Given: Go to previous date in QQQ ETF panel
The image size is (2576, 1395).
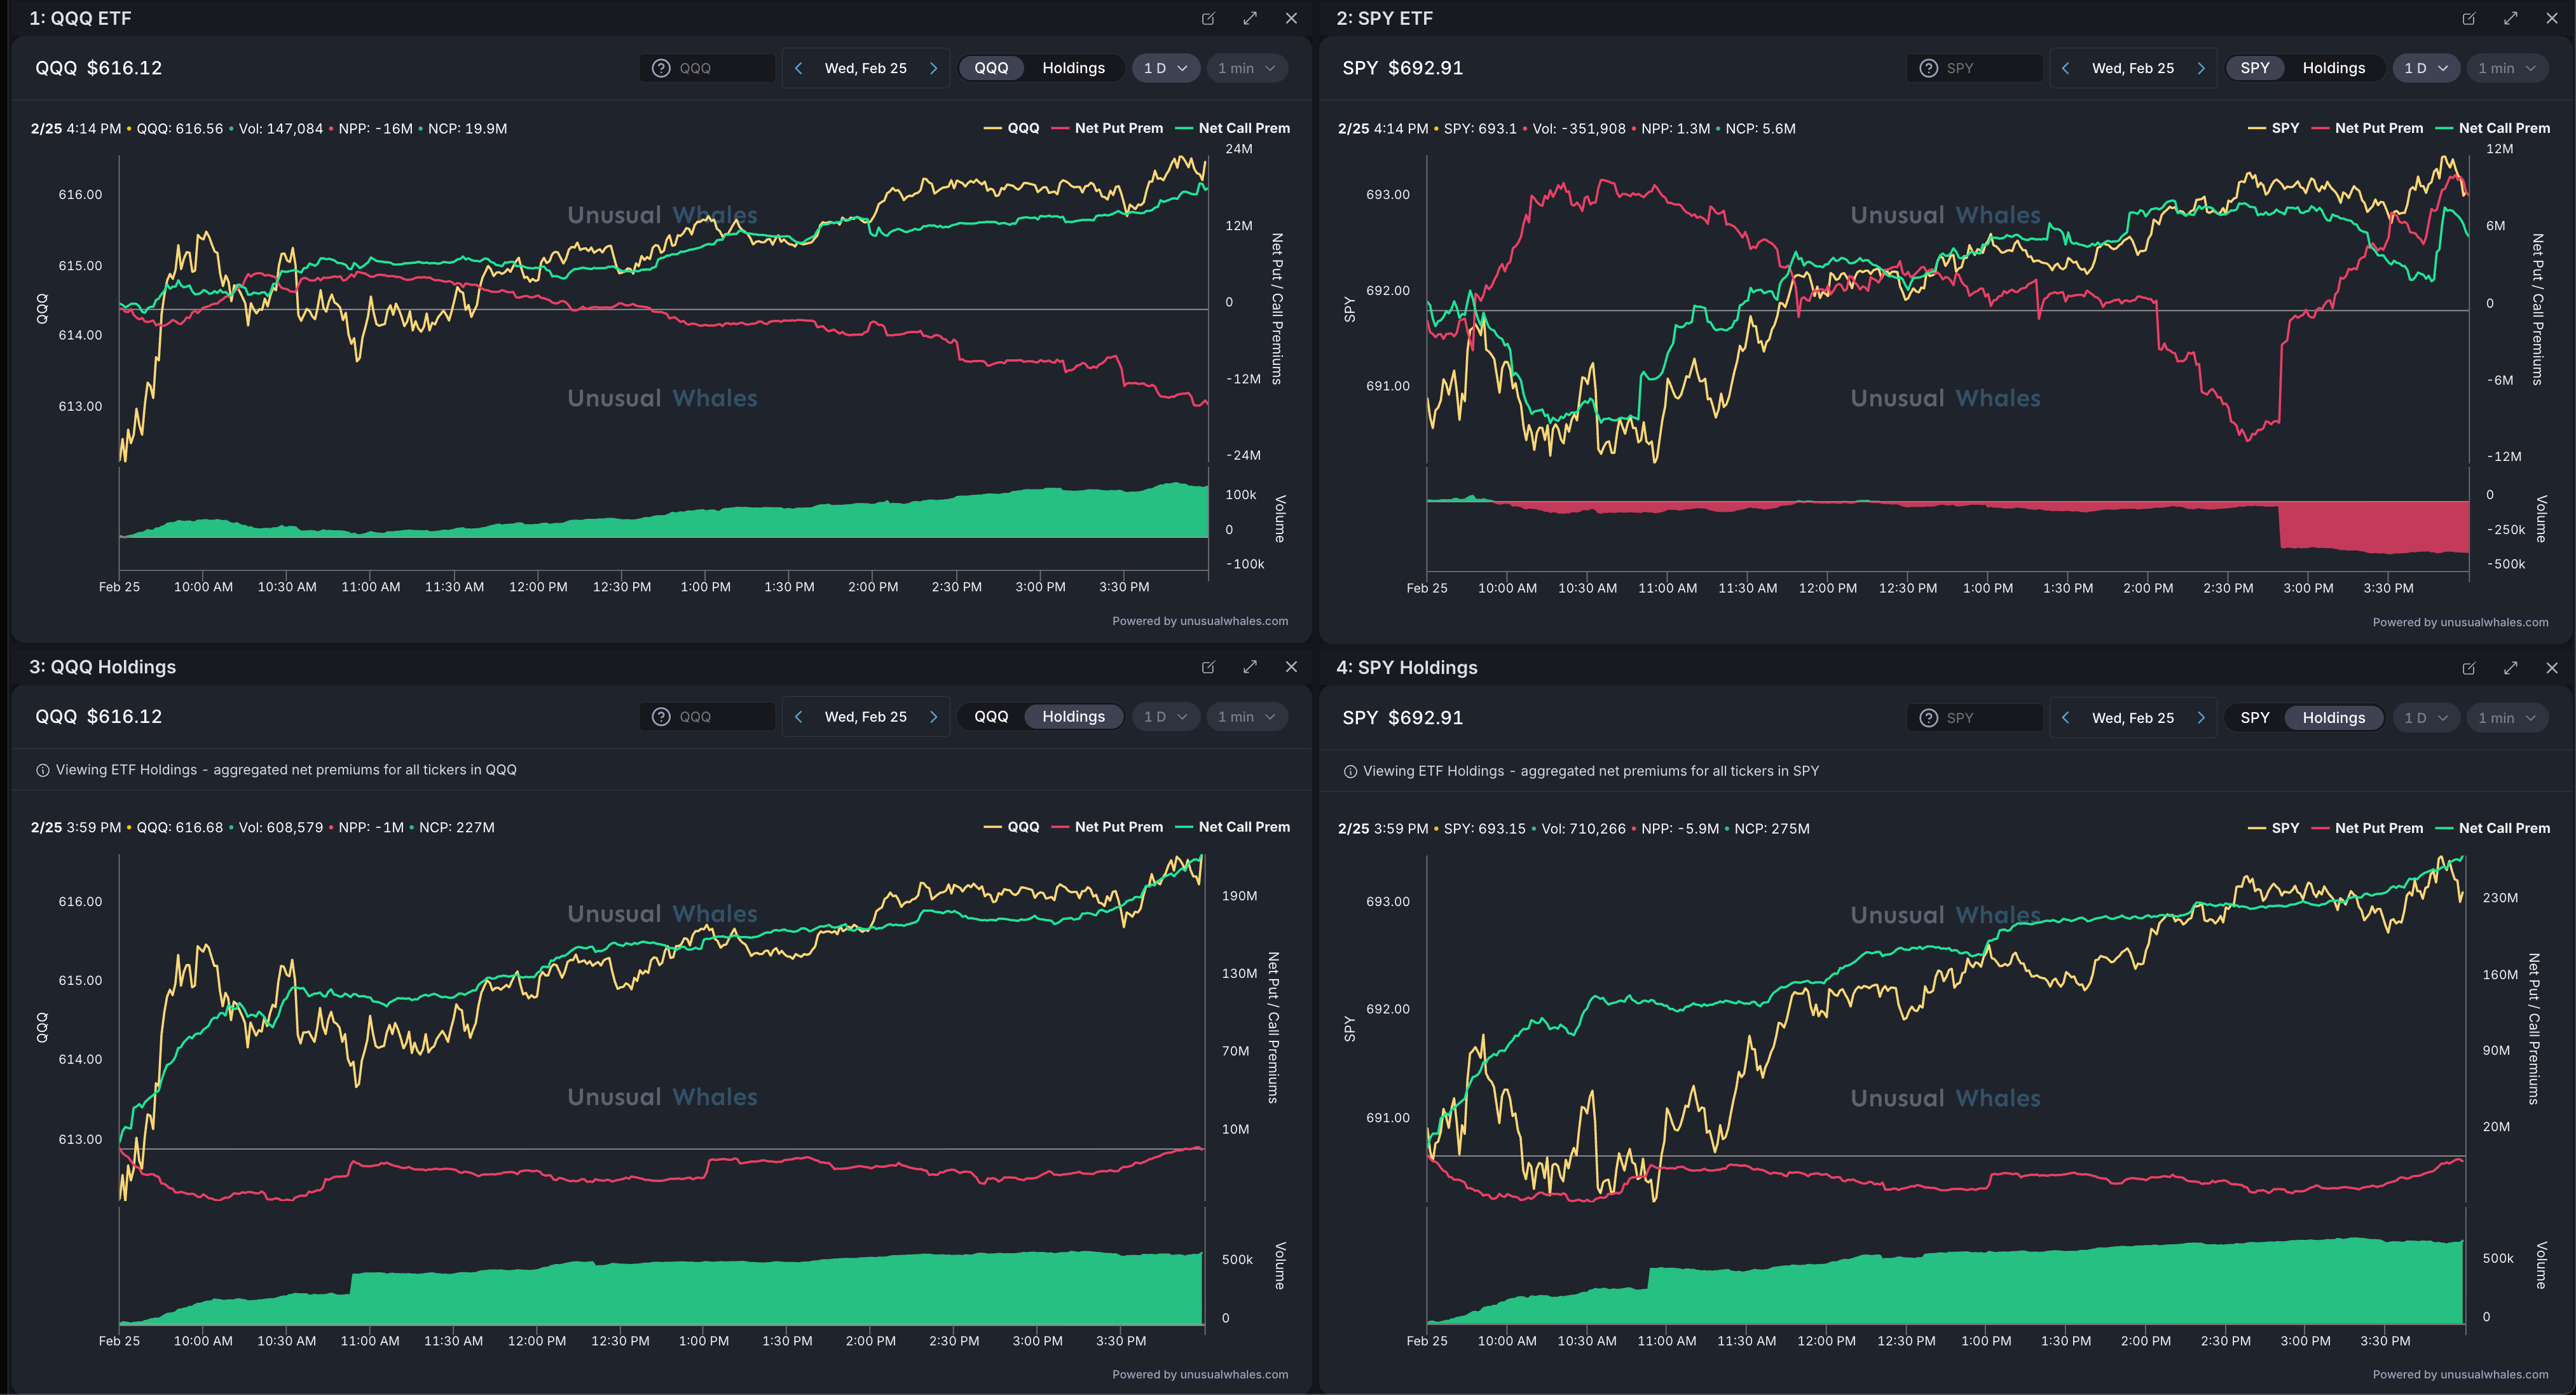Looking at the screenshot, I should pos(798,68).
